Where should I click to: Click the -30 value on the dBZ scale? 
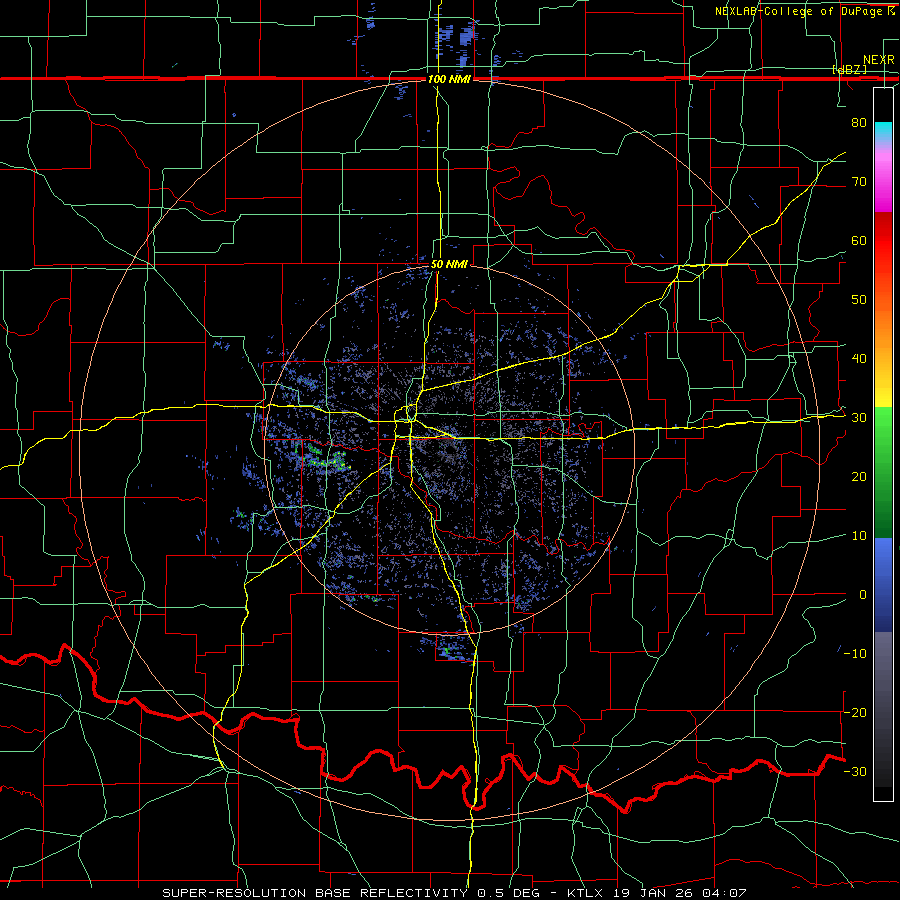pyautogui.click(x=856, y=771)
